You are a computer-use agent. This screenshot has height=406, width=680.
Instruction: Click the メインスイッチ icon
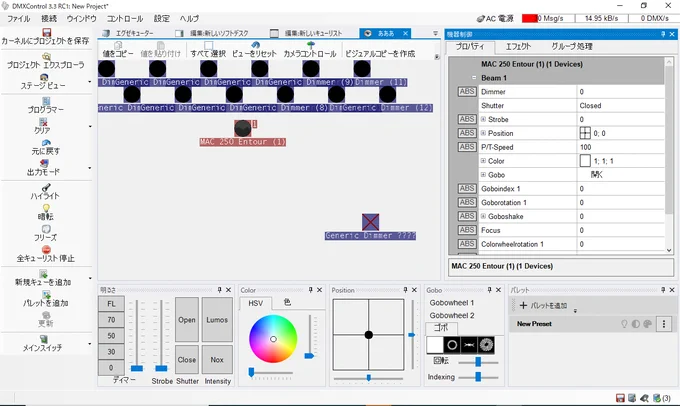[43, 339]
